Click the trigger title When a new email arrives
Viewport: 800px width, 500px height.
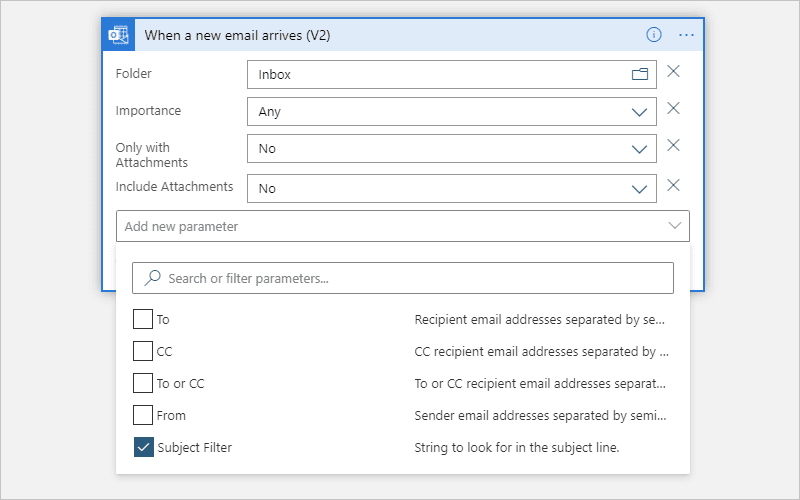point(237,35)
